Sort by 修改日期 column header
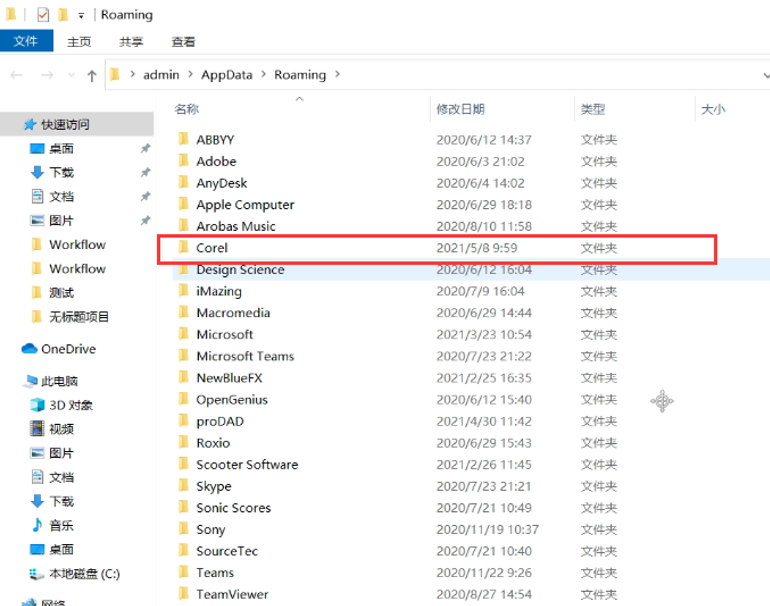The image size is (770, 606). tap(460, 109)
